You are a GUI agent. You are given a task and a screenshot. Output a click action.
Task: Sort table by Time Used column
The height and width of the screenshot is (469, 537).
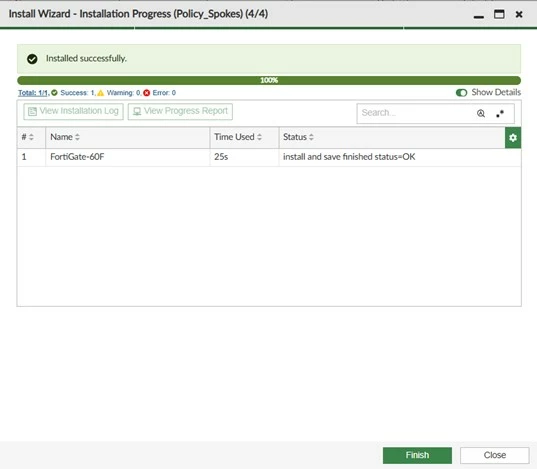[x=238, y=137]
